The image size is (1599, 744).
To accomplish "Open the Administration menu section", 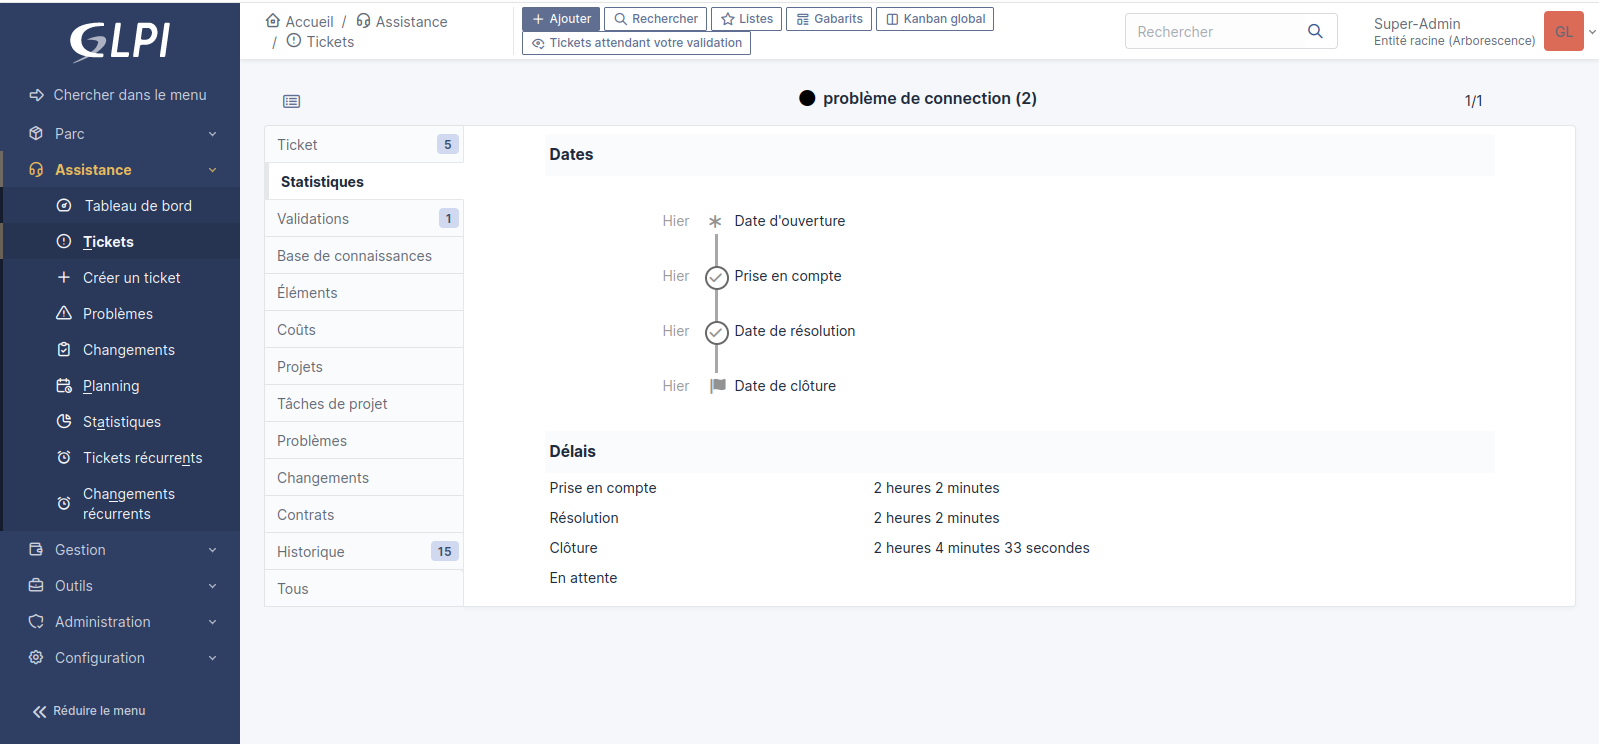I will click(120, 622).
